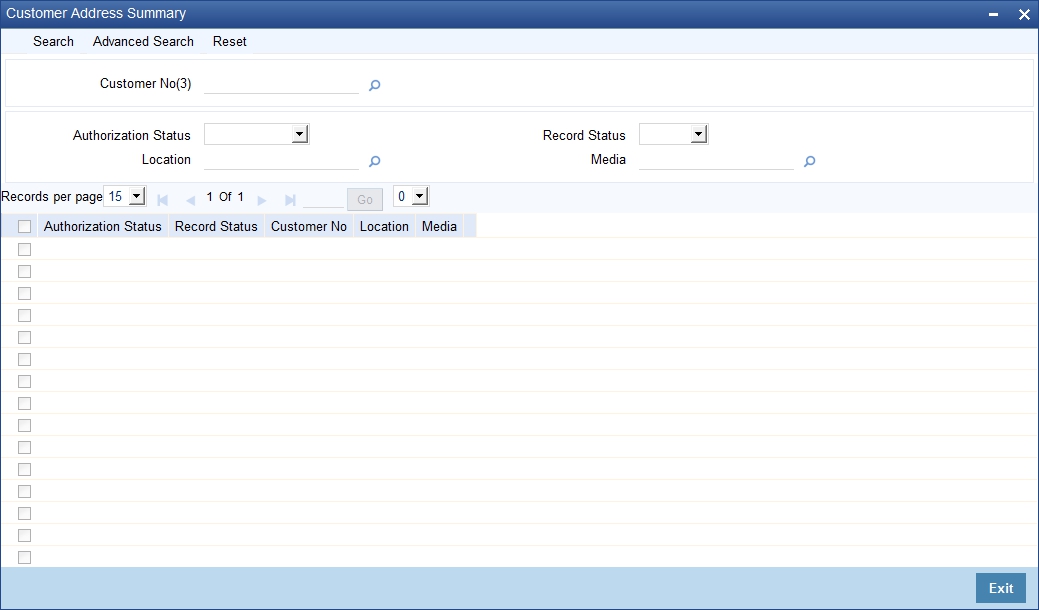Open the Authorization Status dropdown
1039x610 pixels.
pyautogui.click(x=256, y=134)
